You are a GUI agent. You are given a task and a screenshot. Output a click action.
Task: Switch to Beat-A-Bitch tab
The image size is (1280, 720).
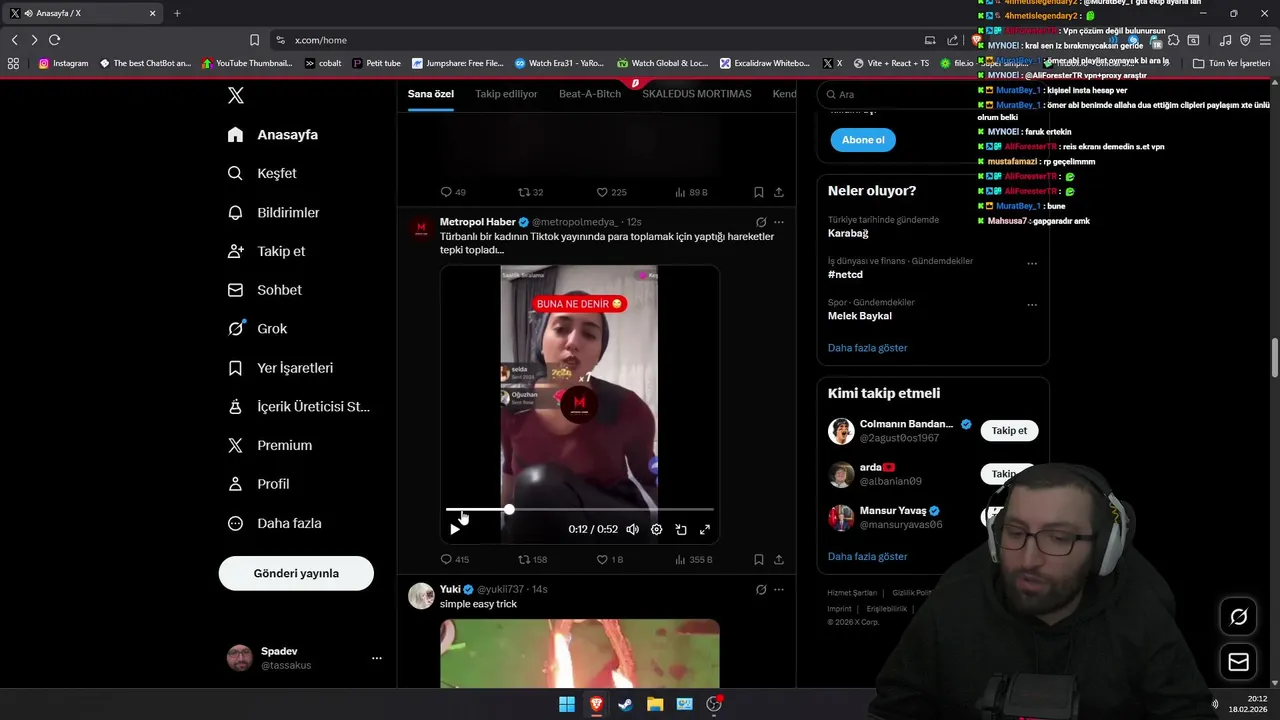[590, 94]
